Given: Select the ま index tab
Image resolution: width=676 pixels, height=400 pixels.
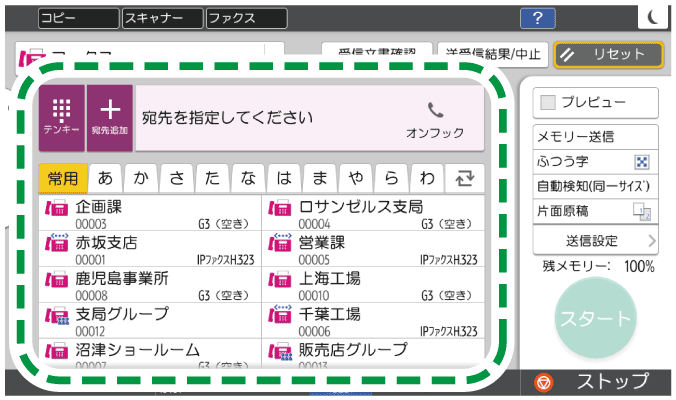Looking at the screenshot, I should pyautogui.click(x=320, y=178).
